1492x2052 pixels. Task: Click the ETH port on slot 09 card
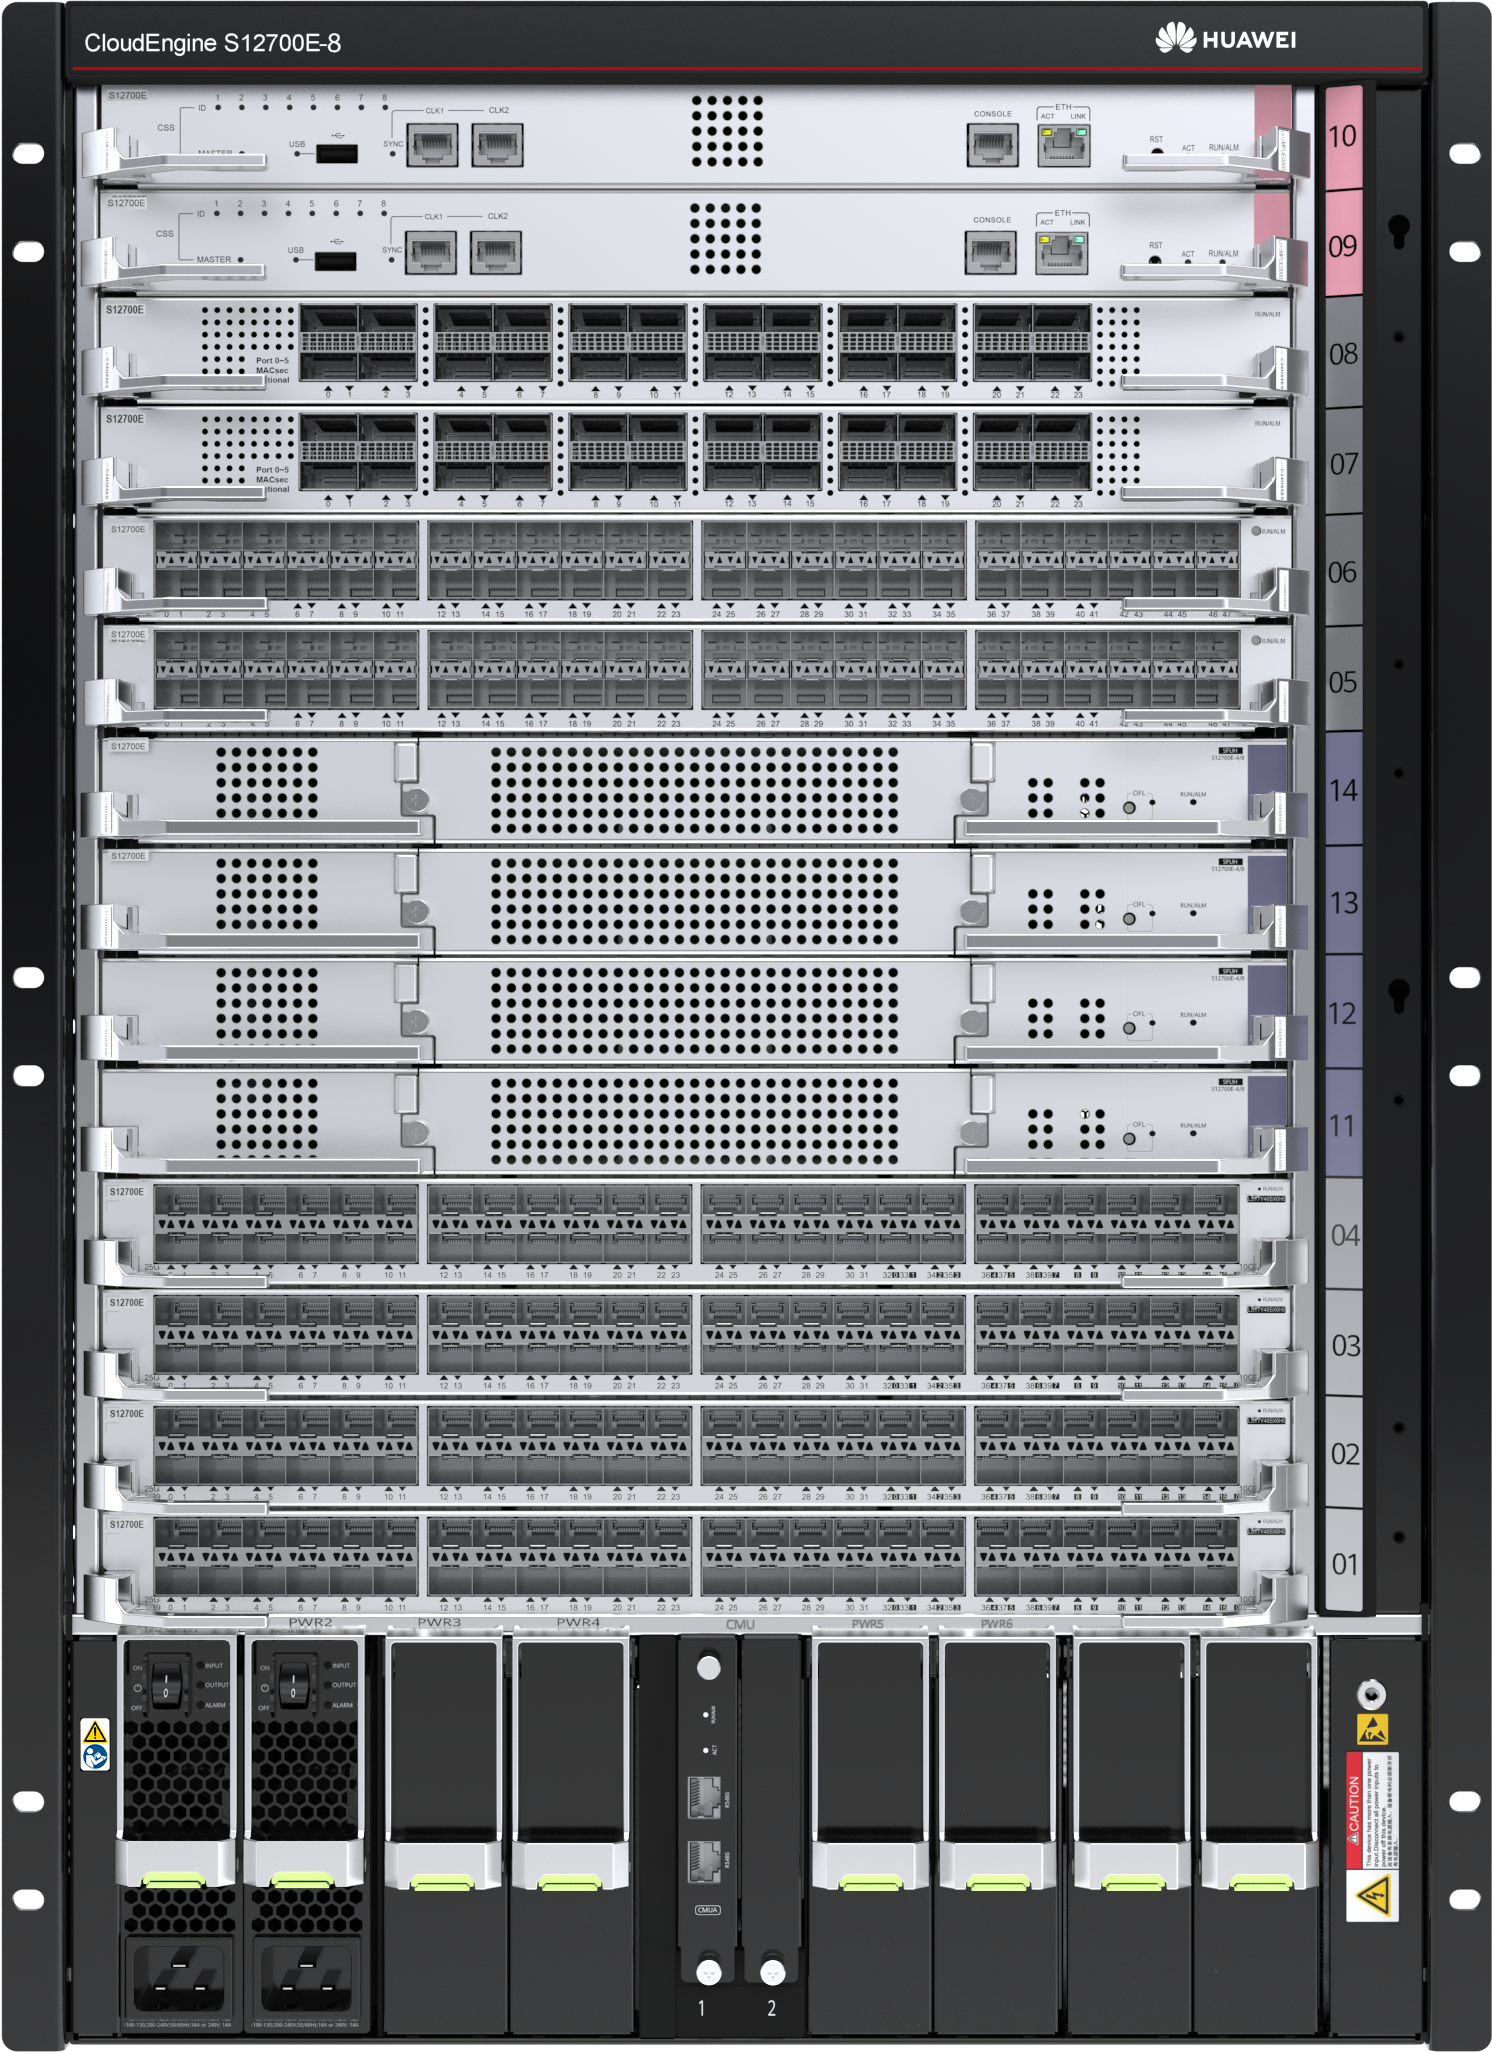coord(1062,252)
